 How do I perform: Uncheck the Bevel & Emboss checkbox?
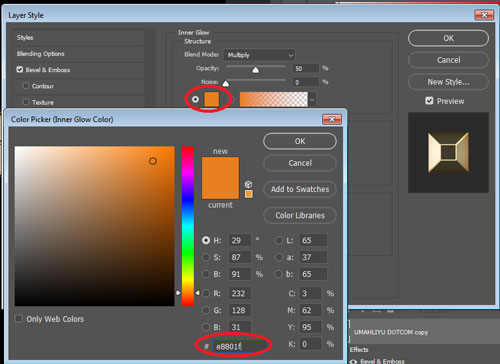[x=20, y=69]
